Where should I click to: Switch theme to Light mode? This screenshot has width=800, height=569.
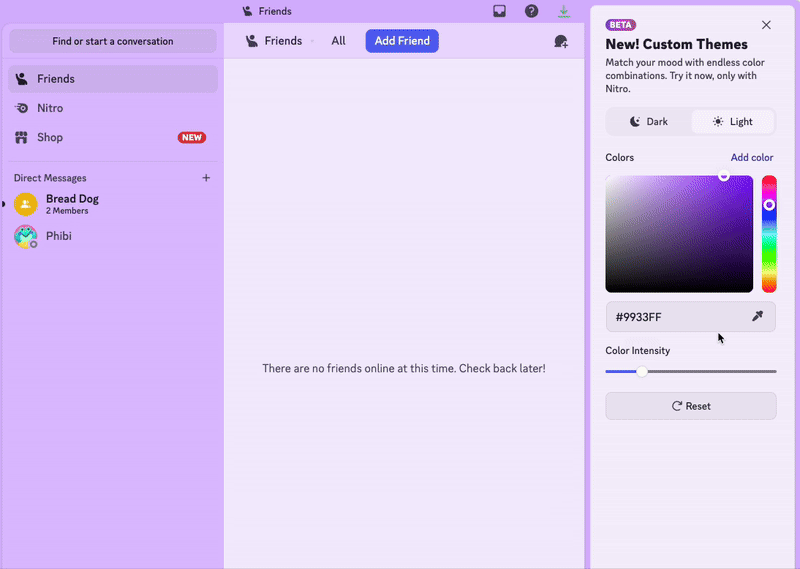point(732,121)
